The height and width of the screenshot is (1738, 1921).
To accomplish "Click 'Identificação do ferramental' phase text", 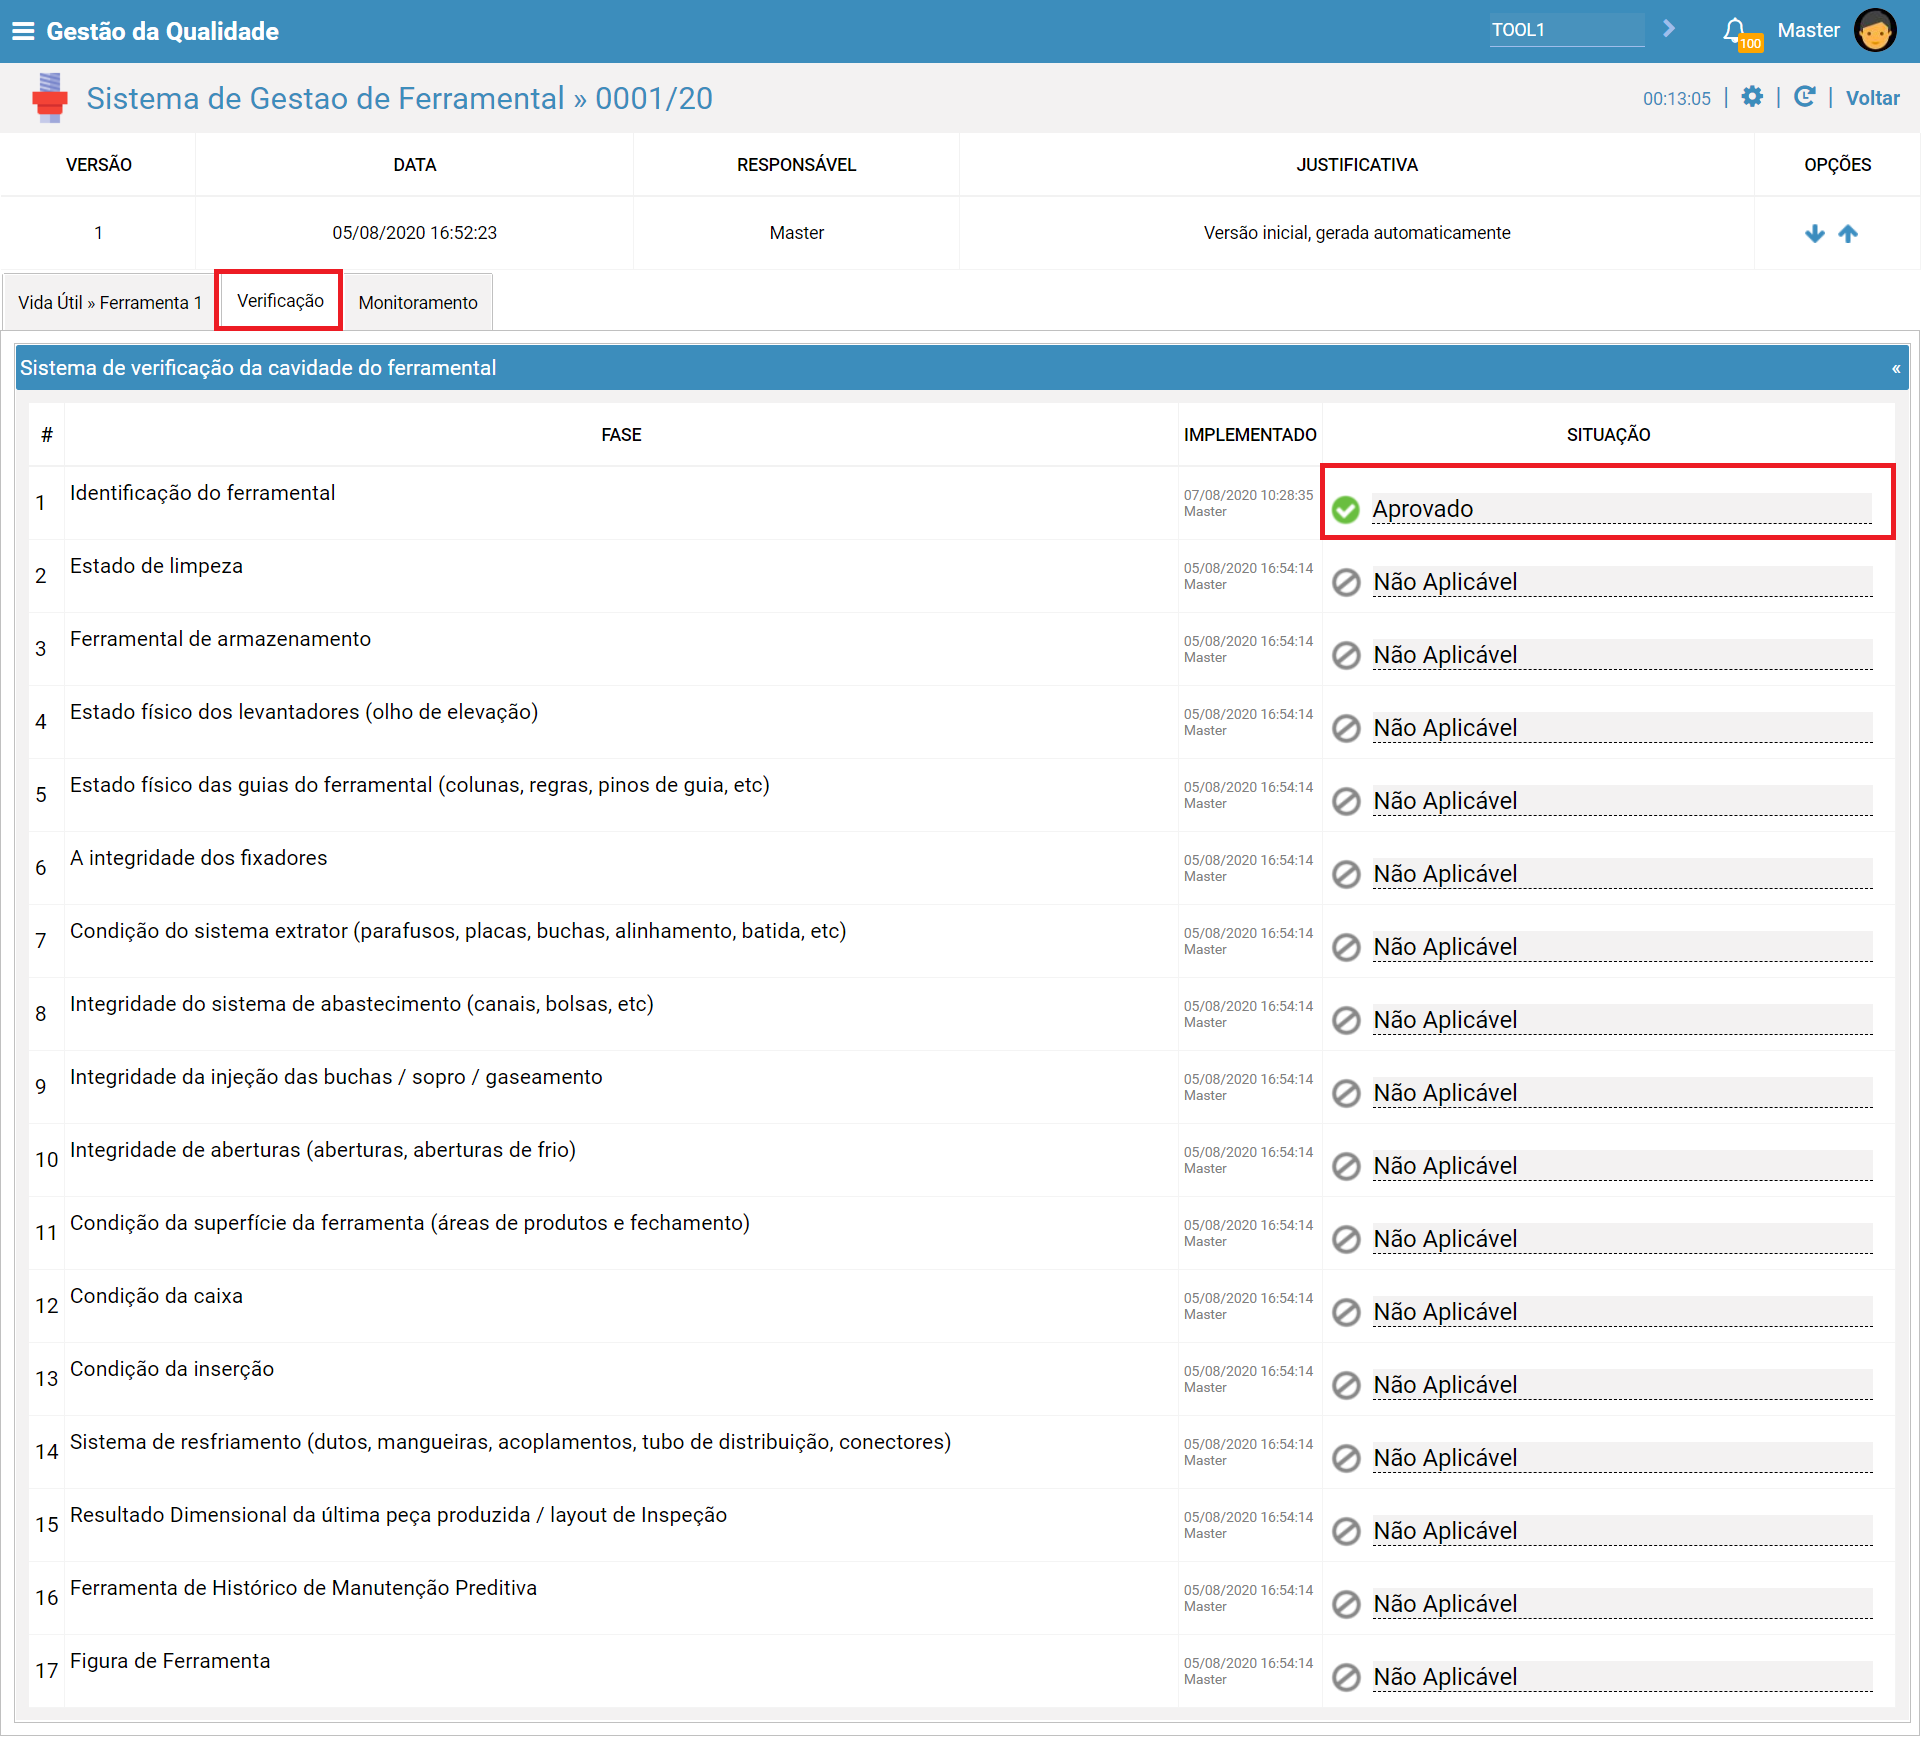I will 202,493.
